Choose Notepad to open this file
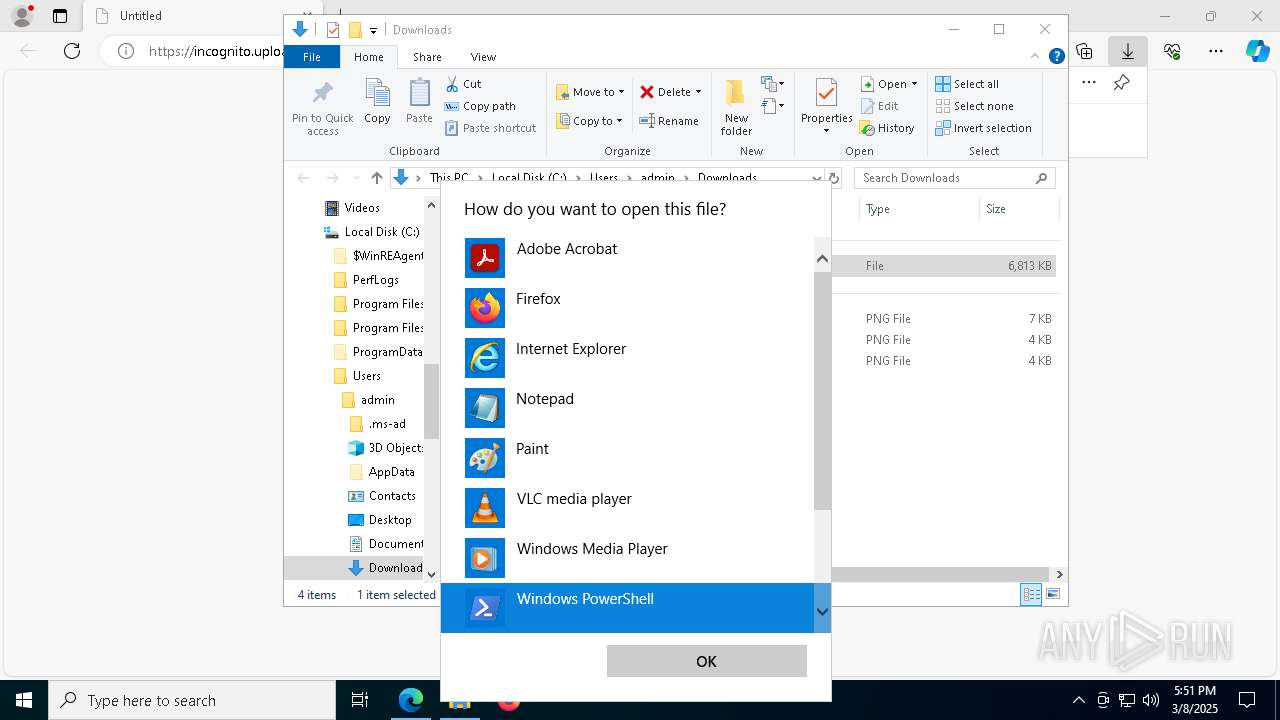This screenshot has height=720, width=1280. (627, 408)
